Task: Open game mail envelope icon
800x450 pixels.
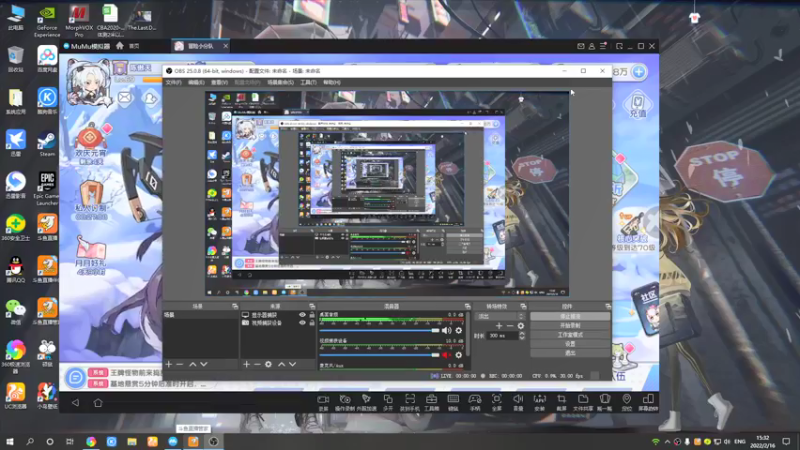Action: pos(124,97)
